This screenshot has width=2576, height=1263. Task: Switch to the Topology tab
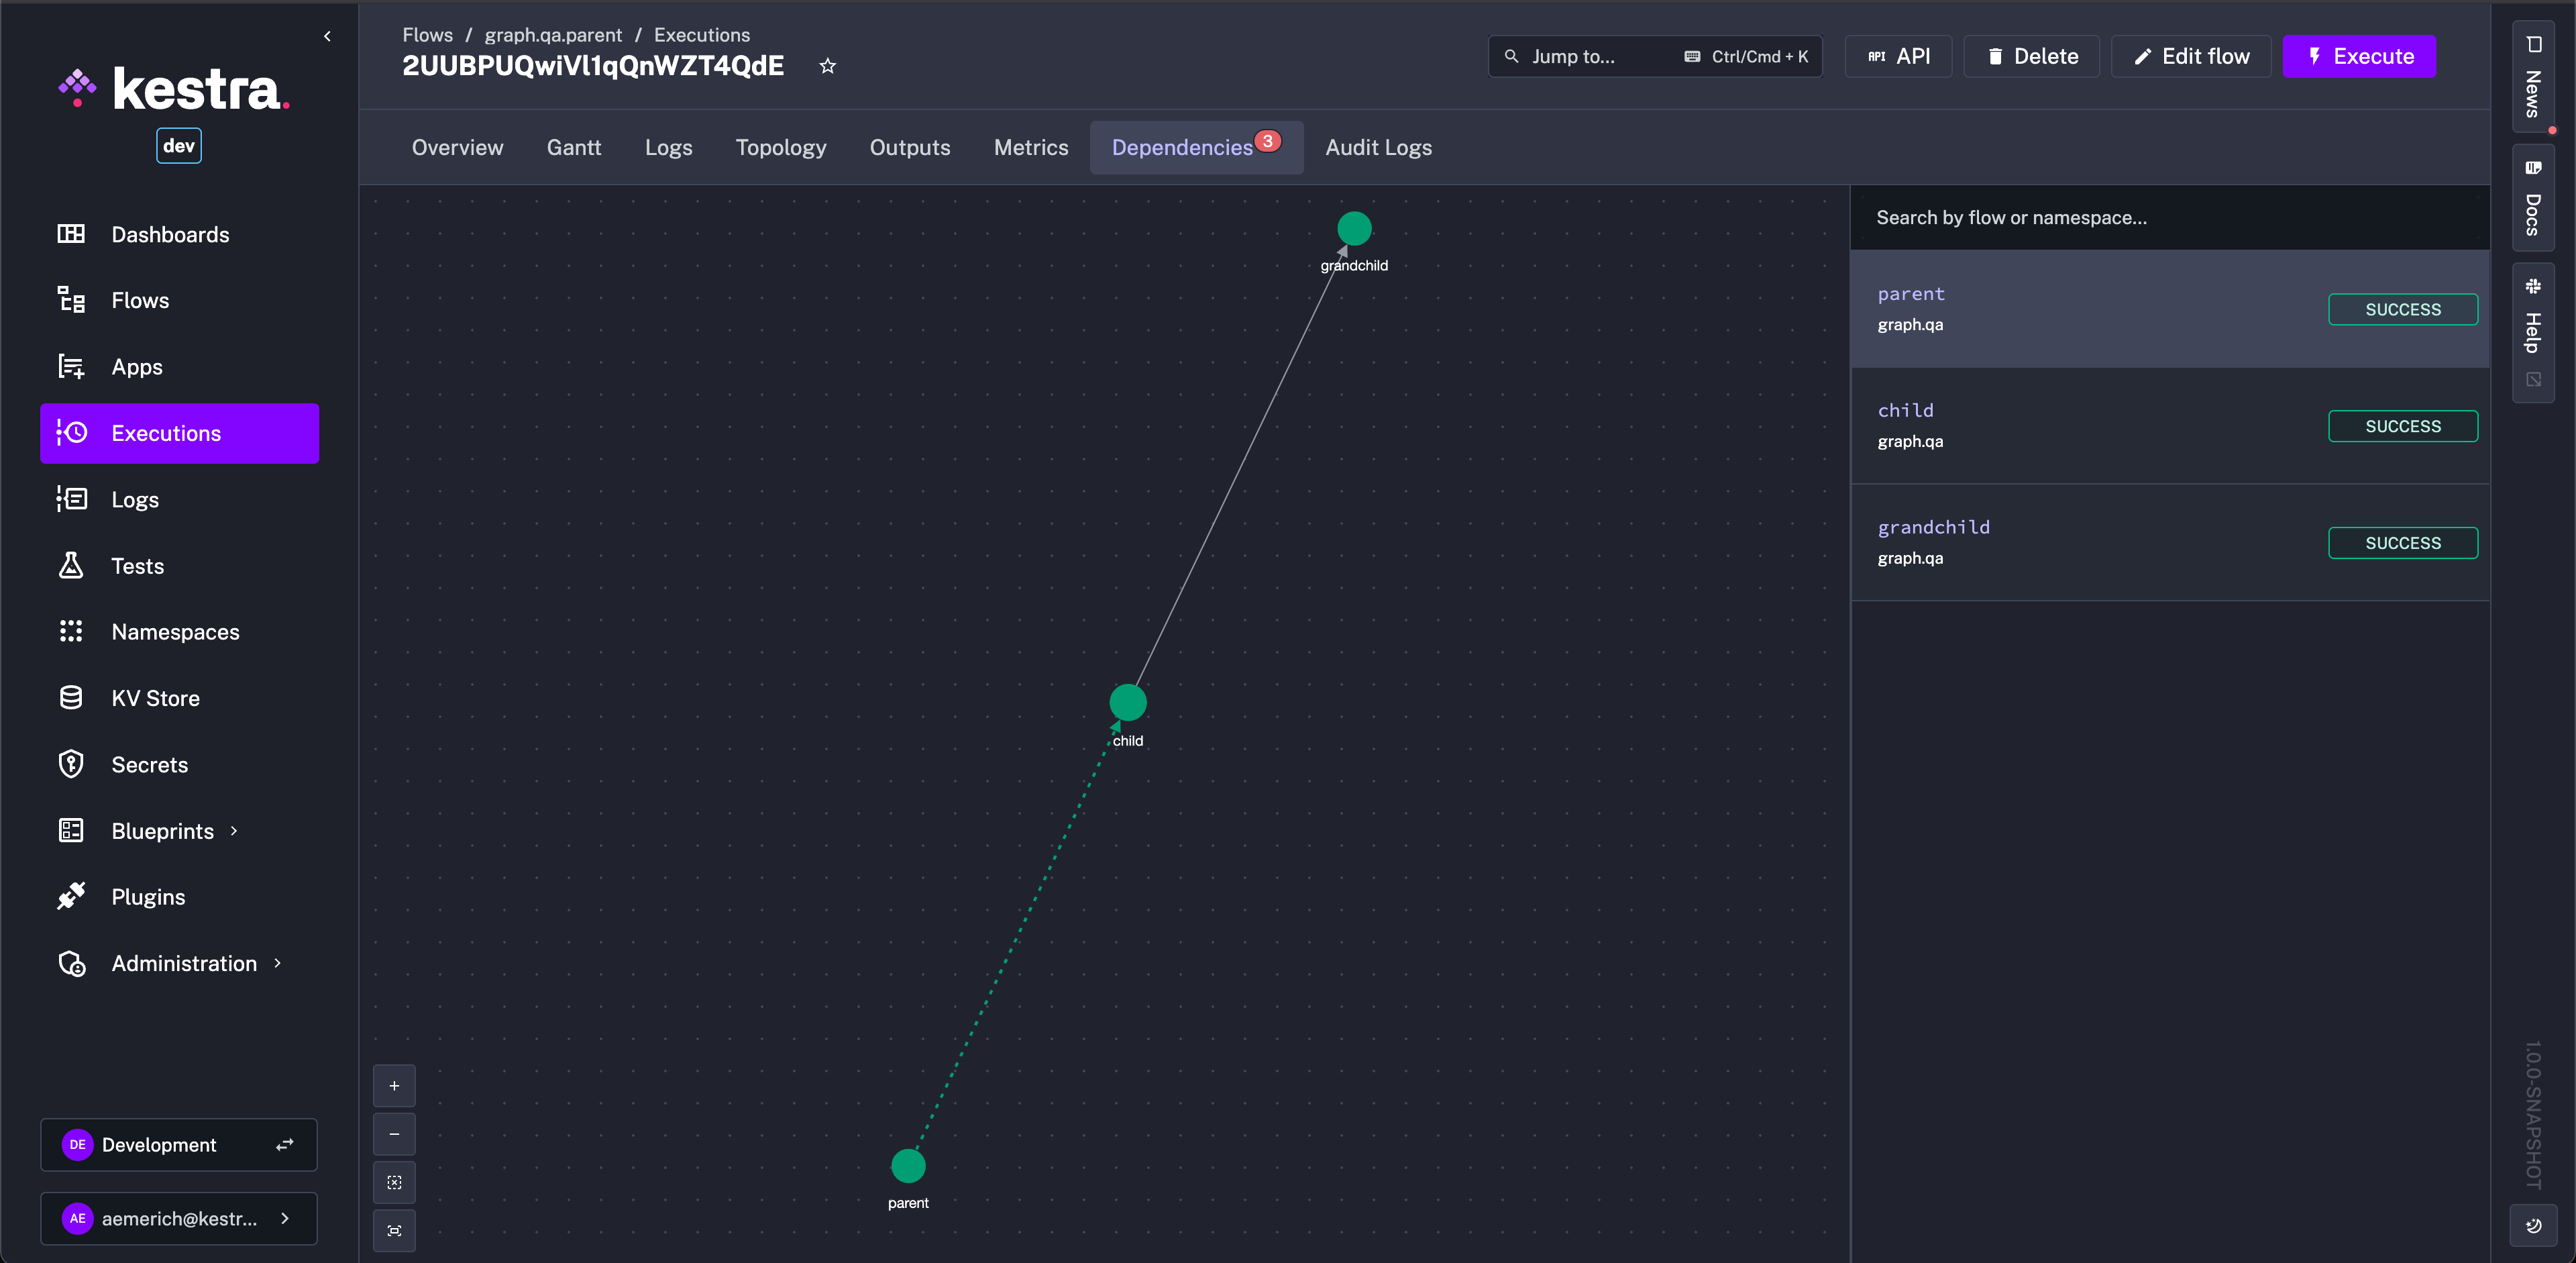tap(781, 147)
